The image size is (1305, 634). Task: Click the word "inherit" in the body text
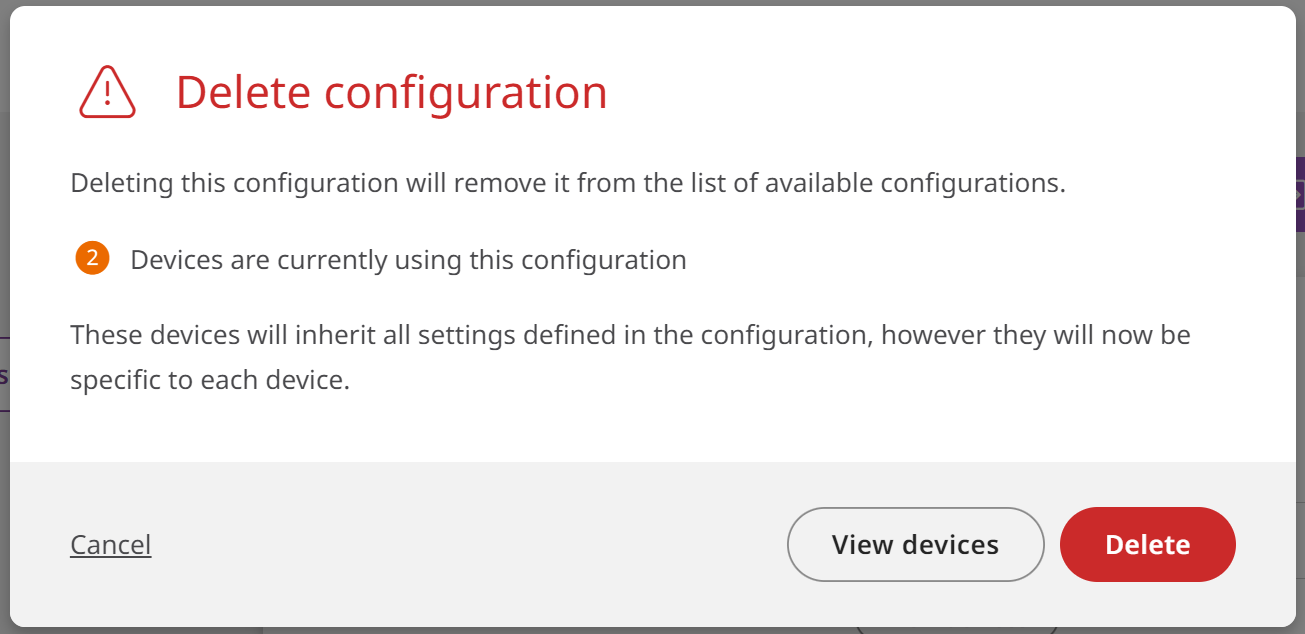click(334, 334)
